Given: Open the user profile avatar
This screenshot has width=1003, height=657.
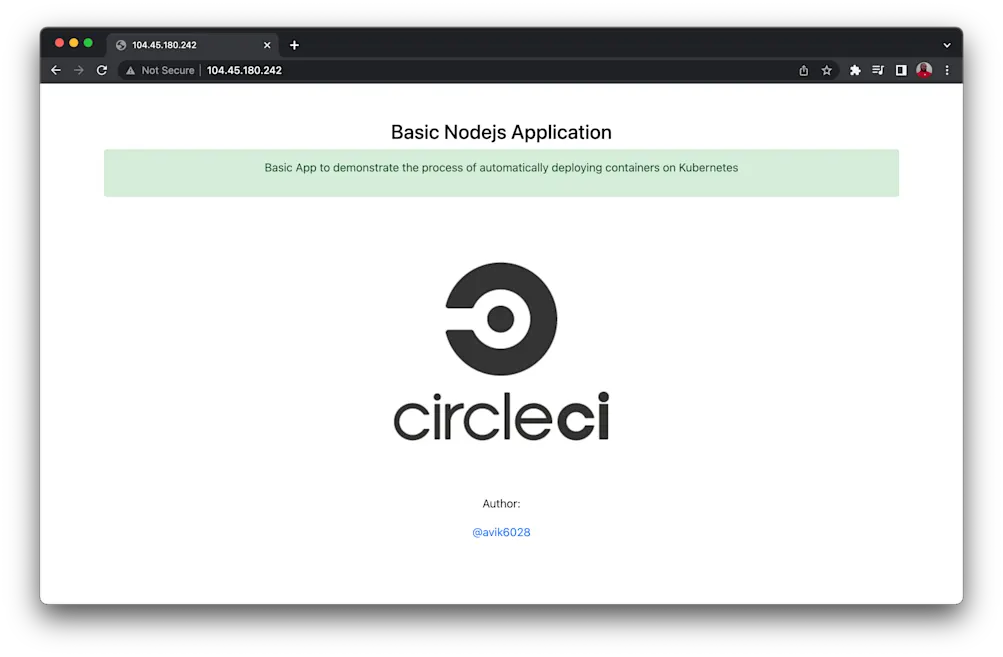Looking at the screenshot, I should (x=924, y=70).
